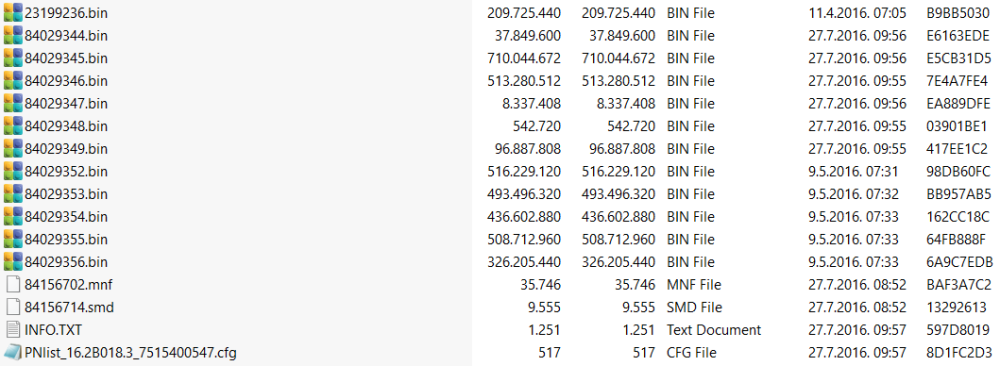Image resolution: width=1000 pixels, height=366 pixels.
Task: Select the 84029348.bin file name
Action: pyautogui.click(x=66, y=126)
